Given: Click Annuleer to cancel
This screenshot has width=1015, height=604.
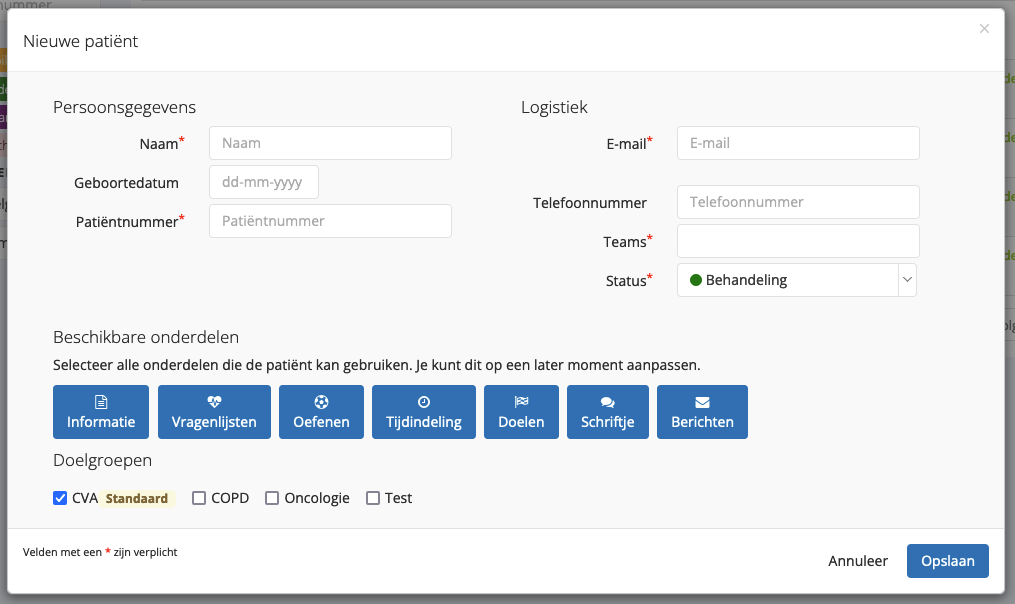Looking at the screenshot, I should click(x=858, y=561).
